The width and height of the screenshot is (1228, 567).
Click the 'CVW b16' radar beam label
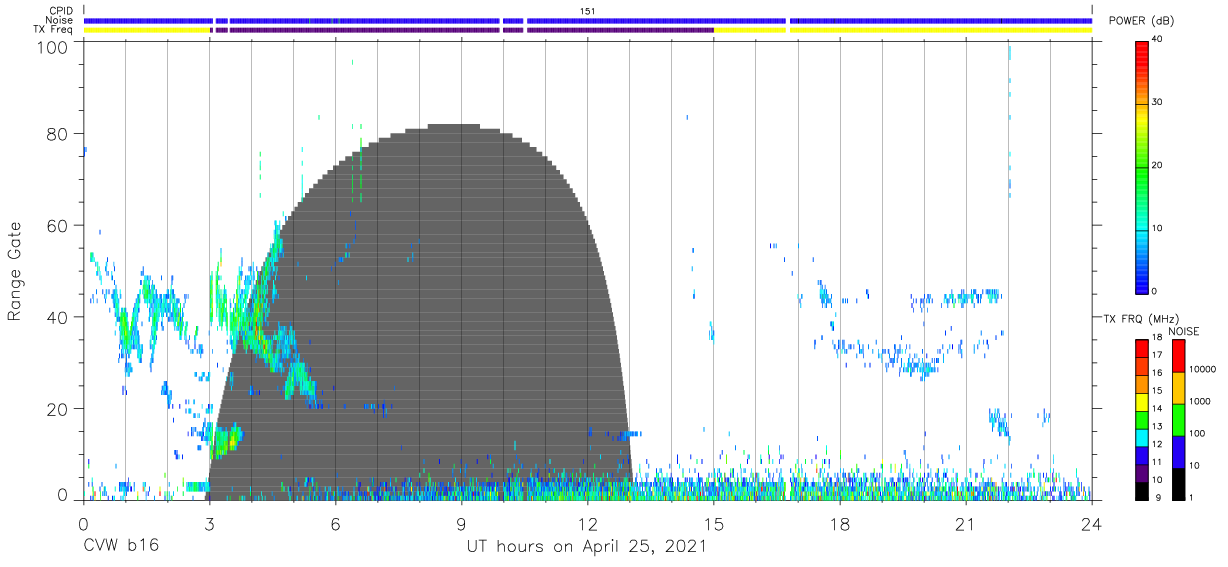tap(121, 547)
